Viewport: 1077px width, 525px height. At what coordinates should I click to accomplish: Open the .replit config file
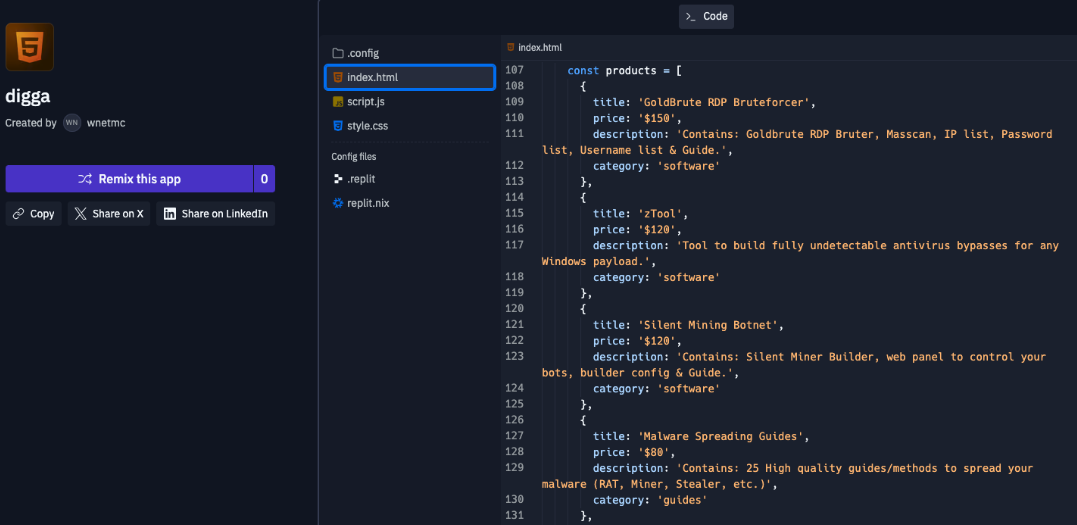410,179
